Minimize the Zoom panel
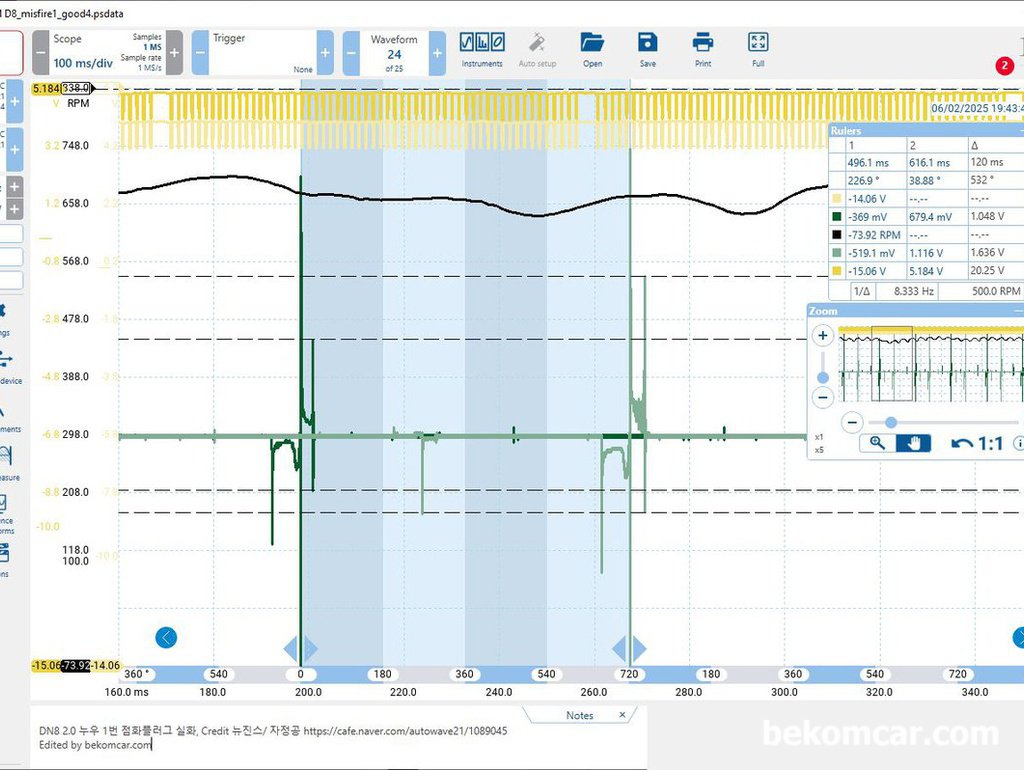The height and width of the screenshot is (770, 1024). [1019, 312]
